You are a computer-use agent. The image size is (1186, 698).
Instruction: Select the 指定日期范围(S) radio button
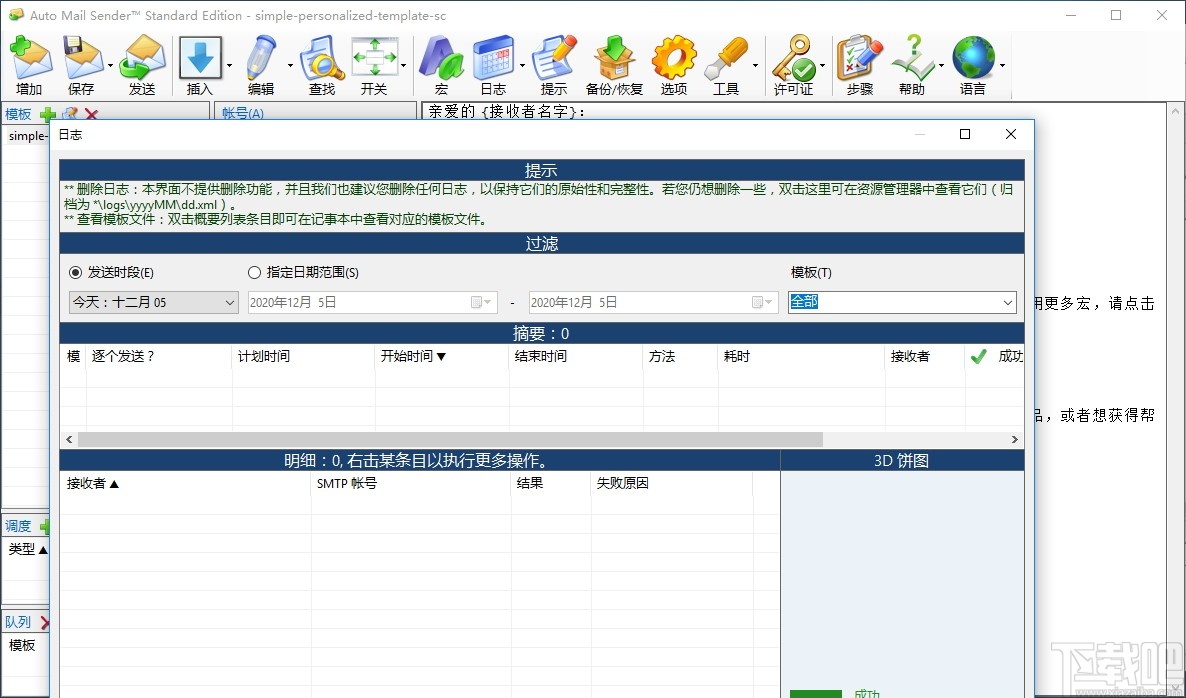[x=255, y=273]
